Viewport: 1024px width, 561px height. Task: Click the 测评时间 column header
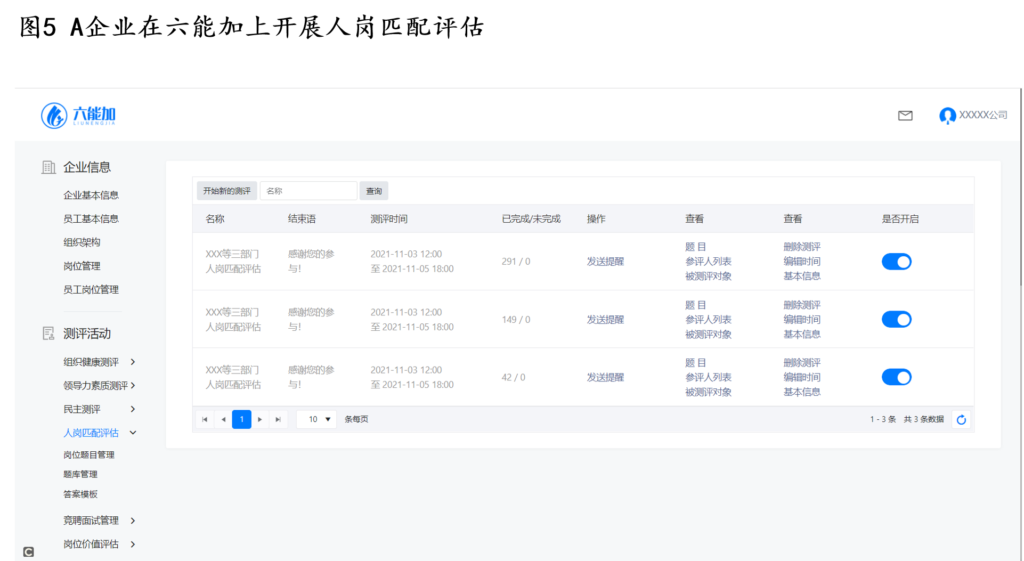pos(389,219)
